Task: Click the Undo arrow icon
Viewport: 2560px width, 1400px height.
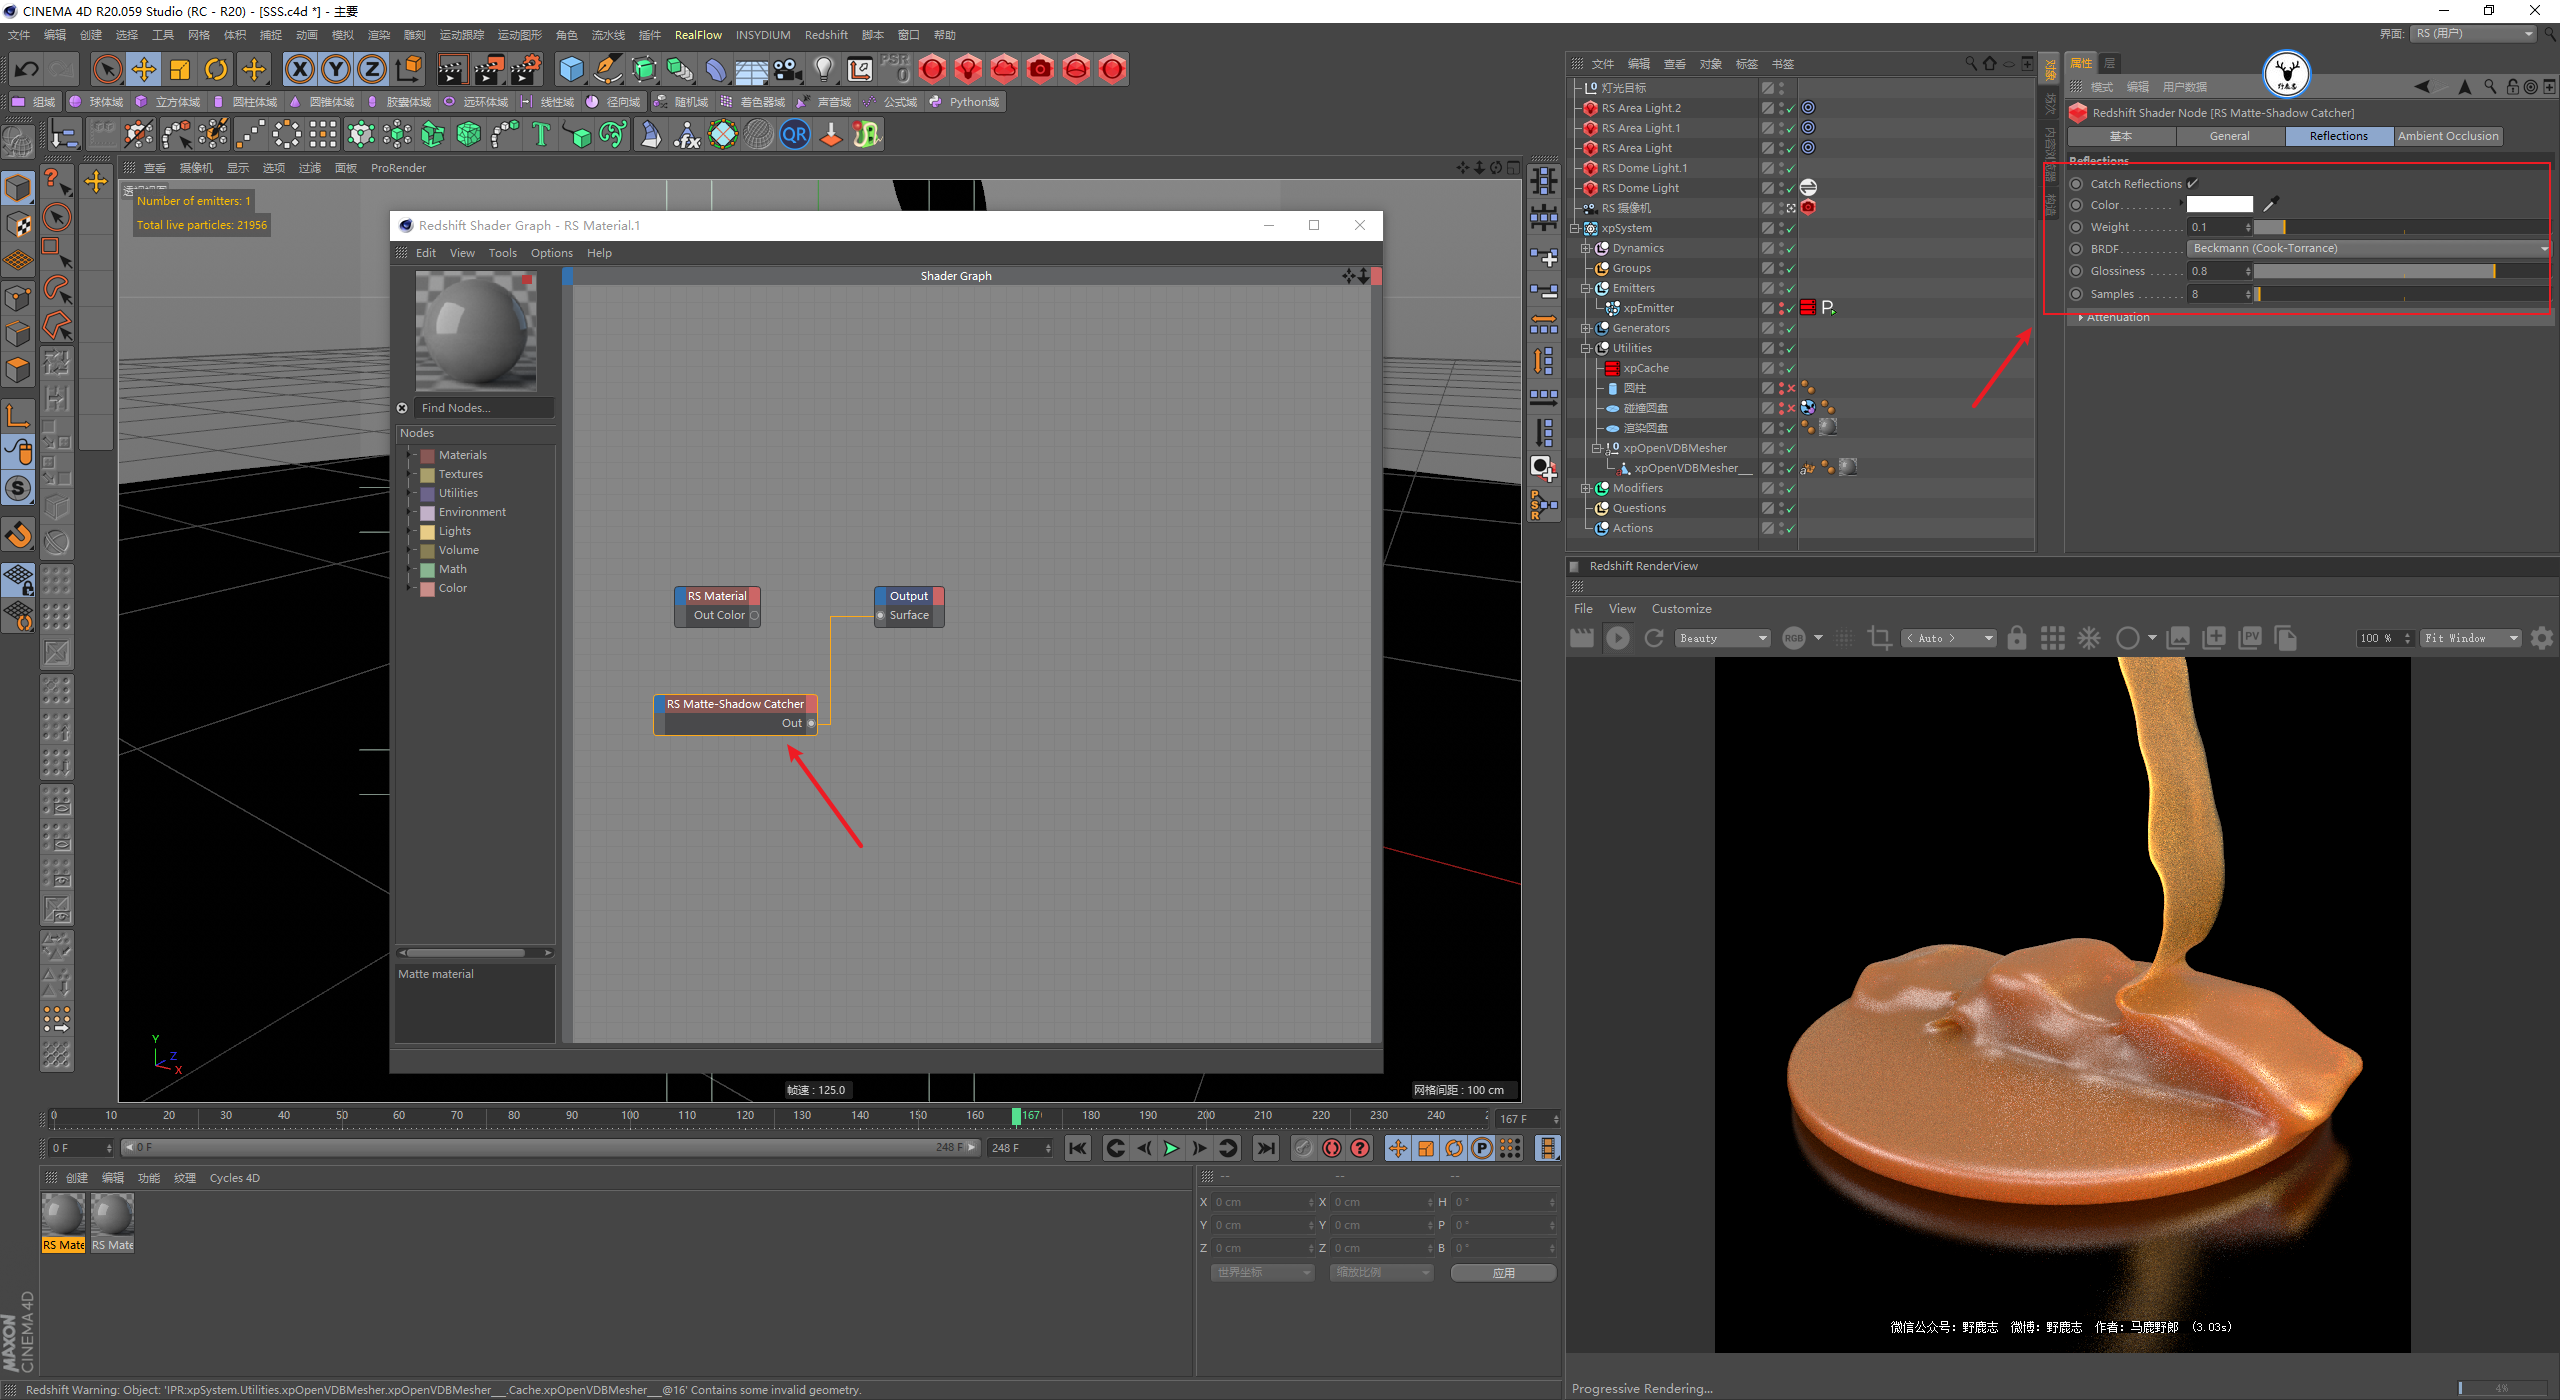Action: (x=27, y=69)
